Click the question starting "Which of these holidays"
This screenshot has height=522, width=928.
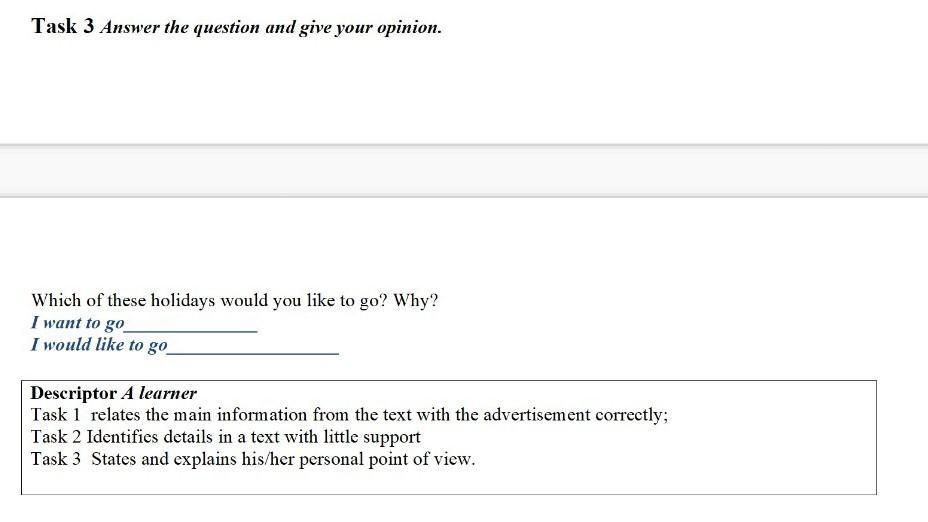(x=234, y=300)
